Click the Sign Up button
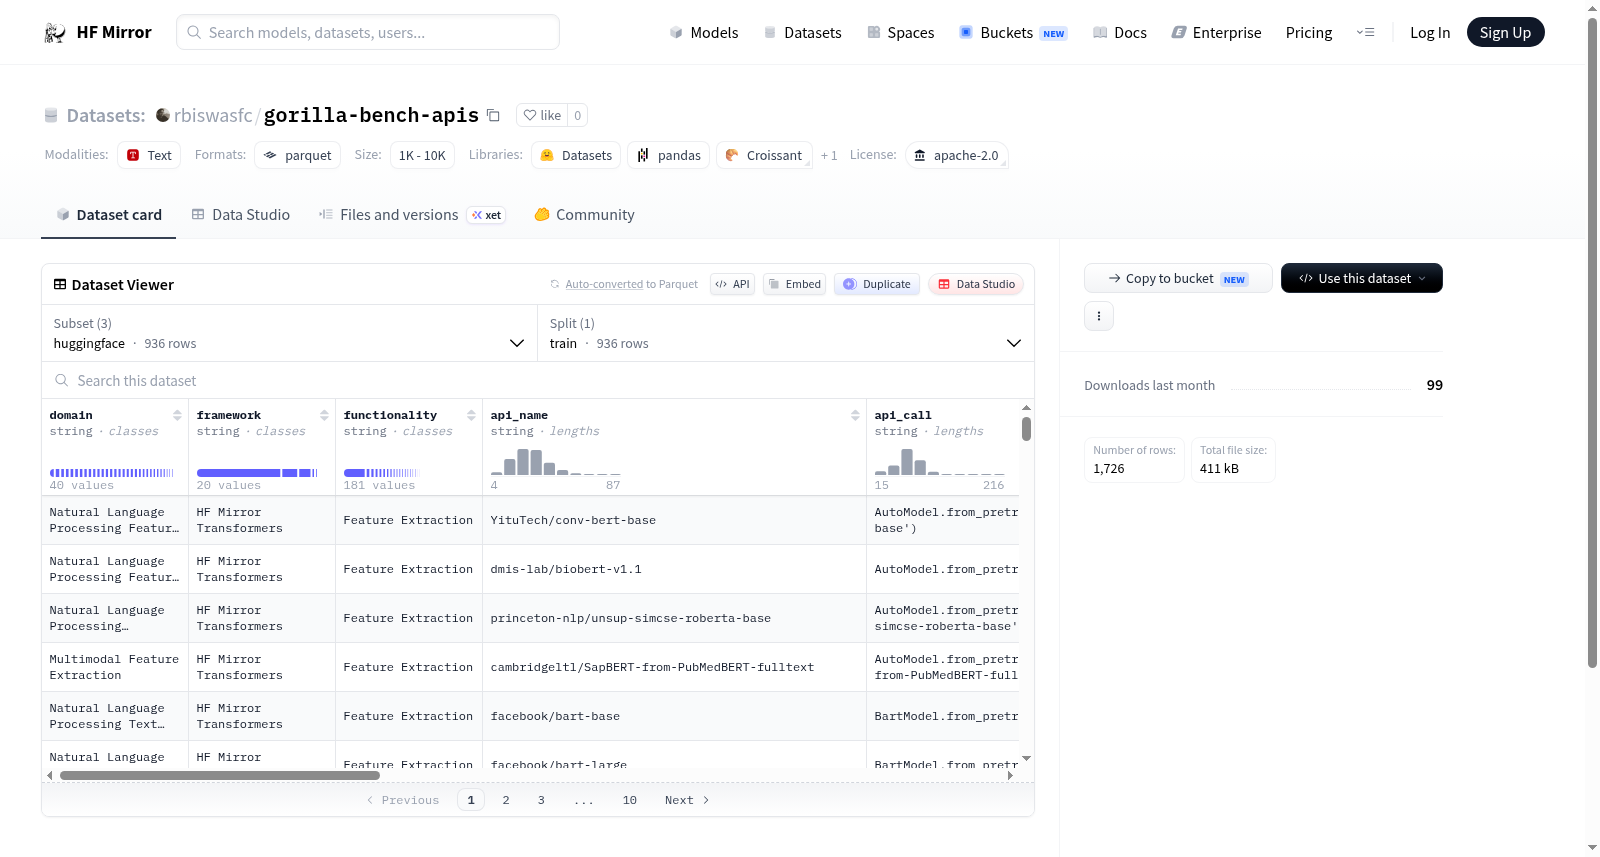The height and width of the screenshot is (857, 1600). point(1505,33)
